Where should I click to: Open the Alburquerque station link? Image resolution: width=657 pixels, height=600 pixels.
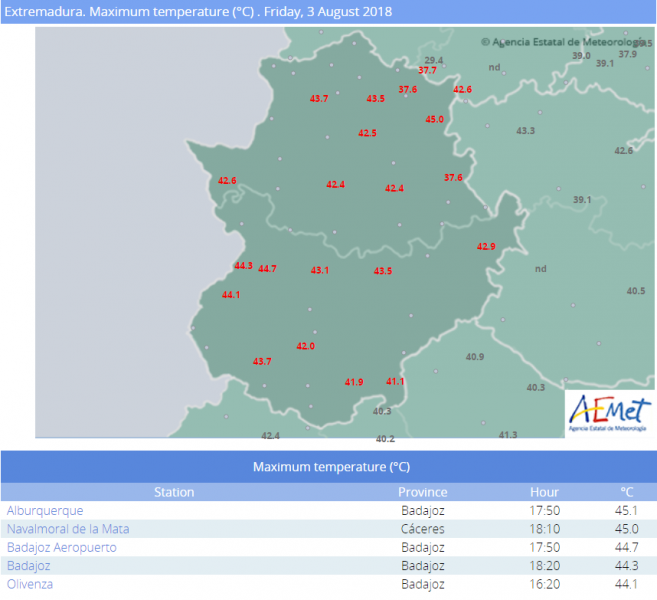tap(45, 510)
